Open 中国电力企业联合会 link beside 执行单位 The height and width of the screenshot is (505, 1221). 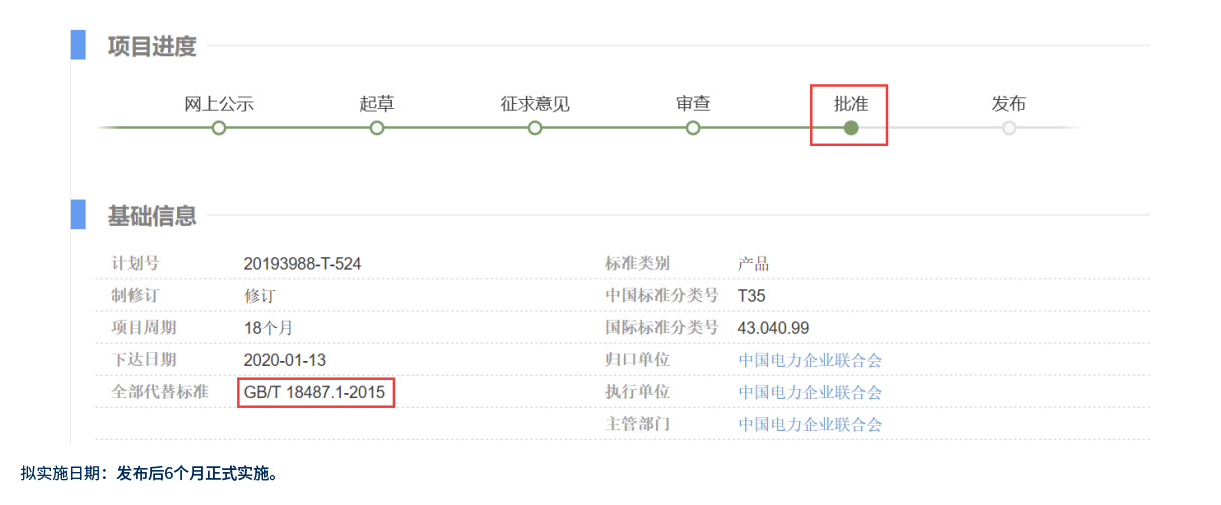pos(810,392)
